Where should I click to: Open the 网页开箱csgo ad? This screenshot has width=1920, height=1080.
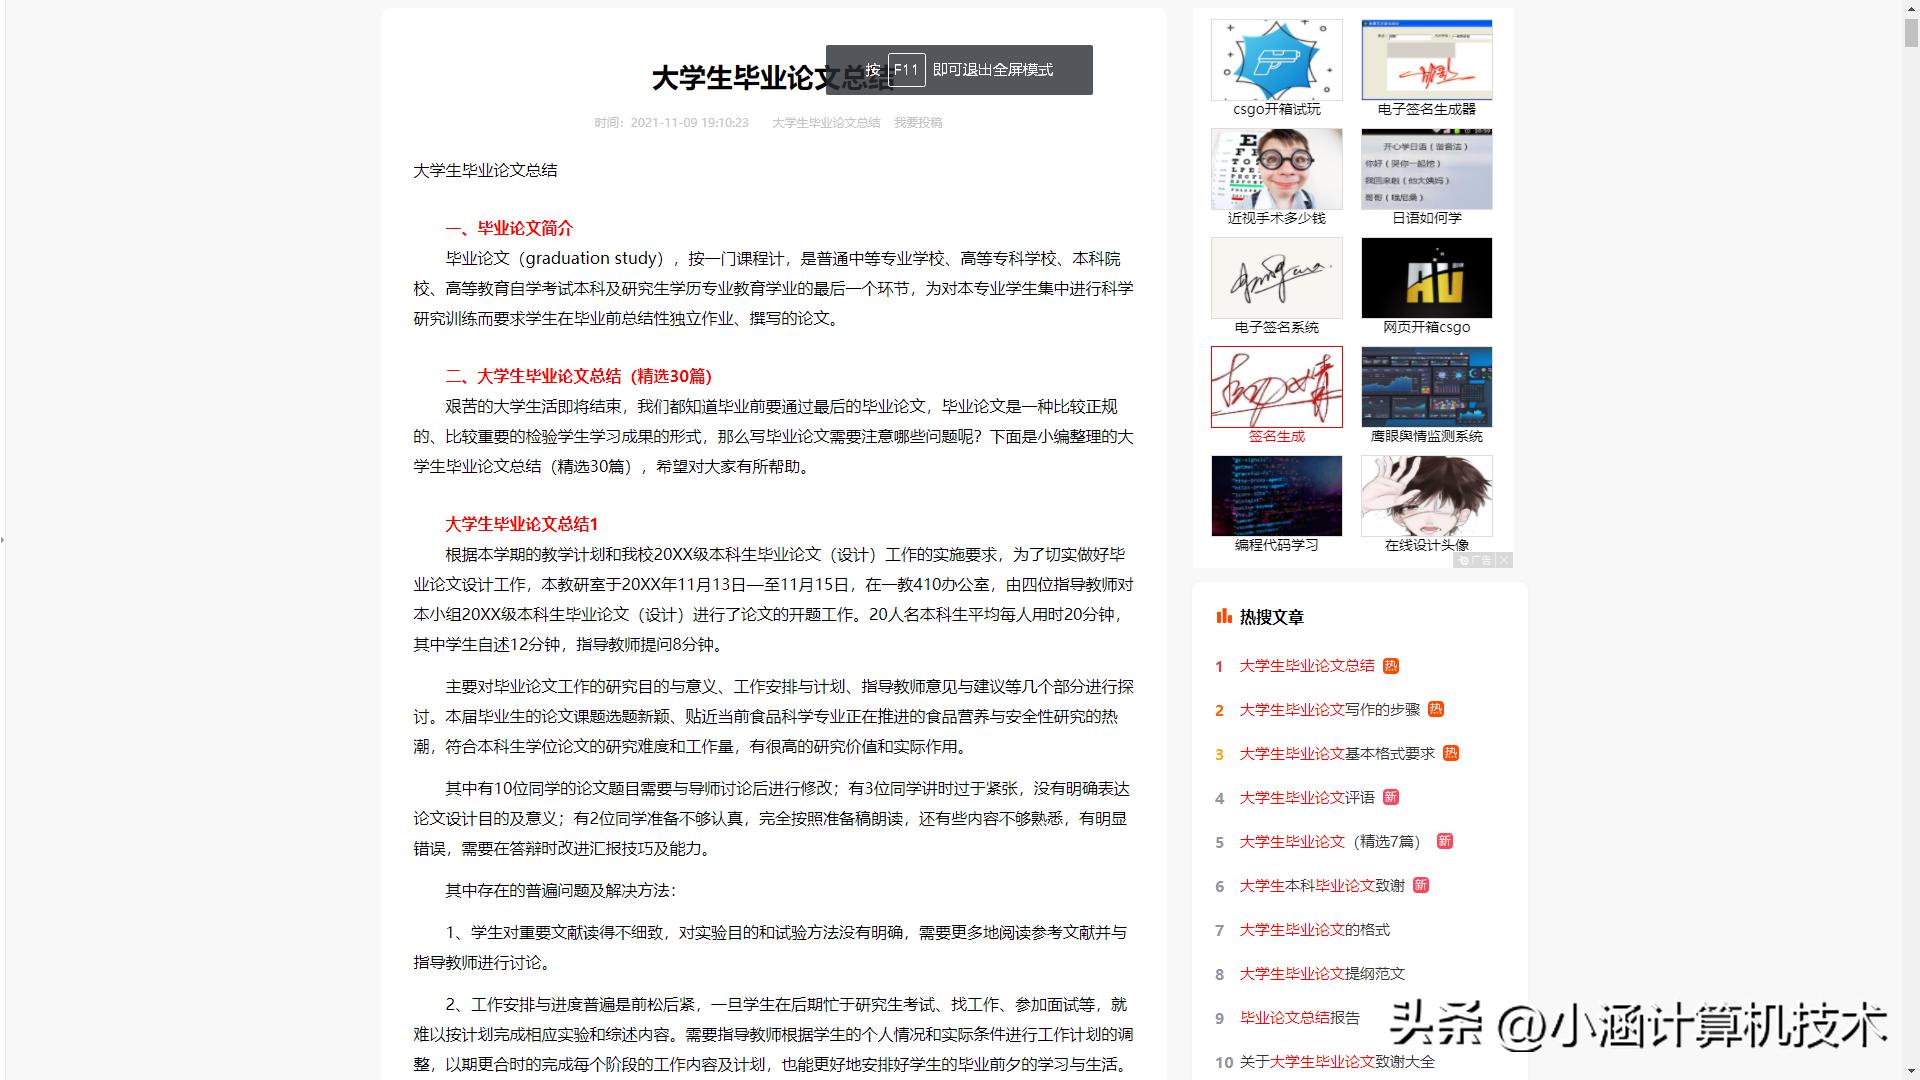coord(1426,277)
